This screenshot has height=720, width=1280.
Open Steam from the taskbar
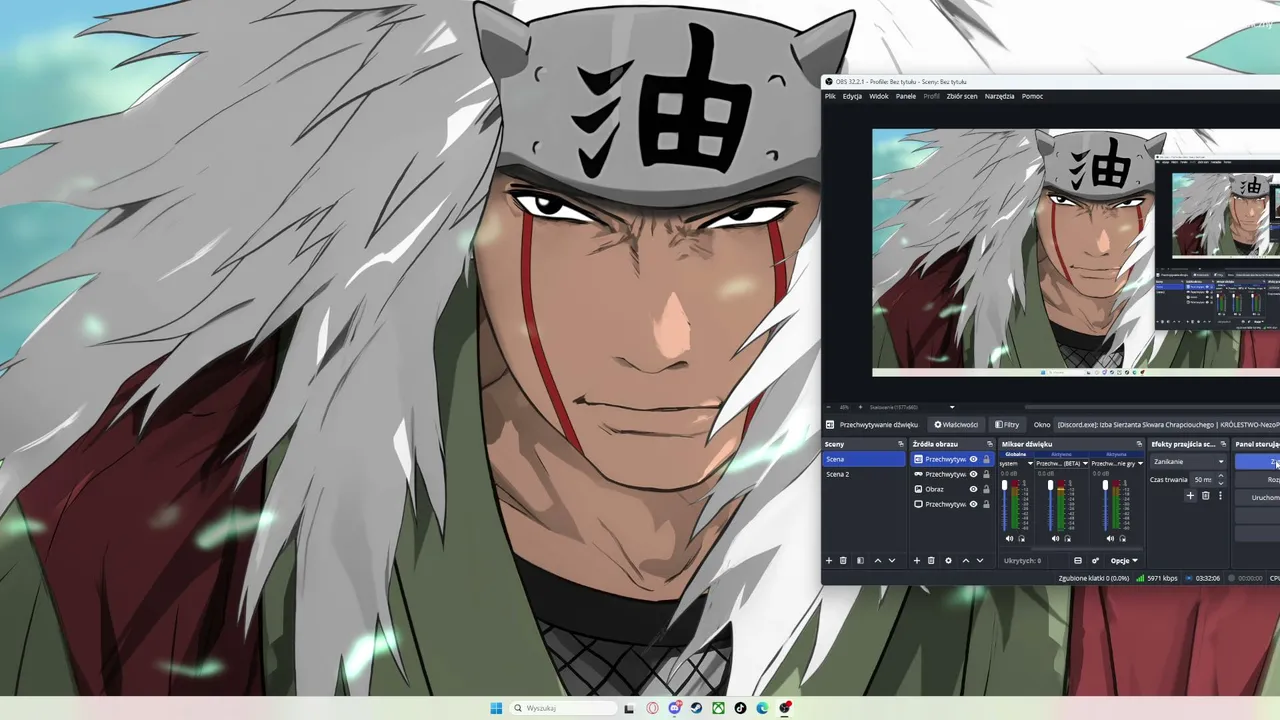[x=697, y=708]
